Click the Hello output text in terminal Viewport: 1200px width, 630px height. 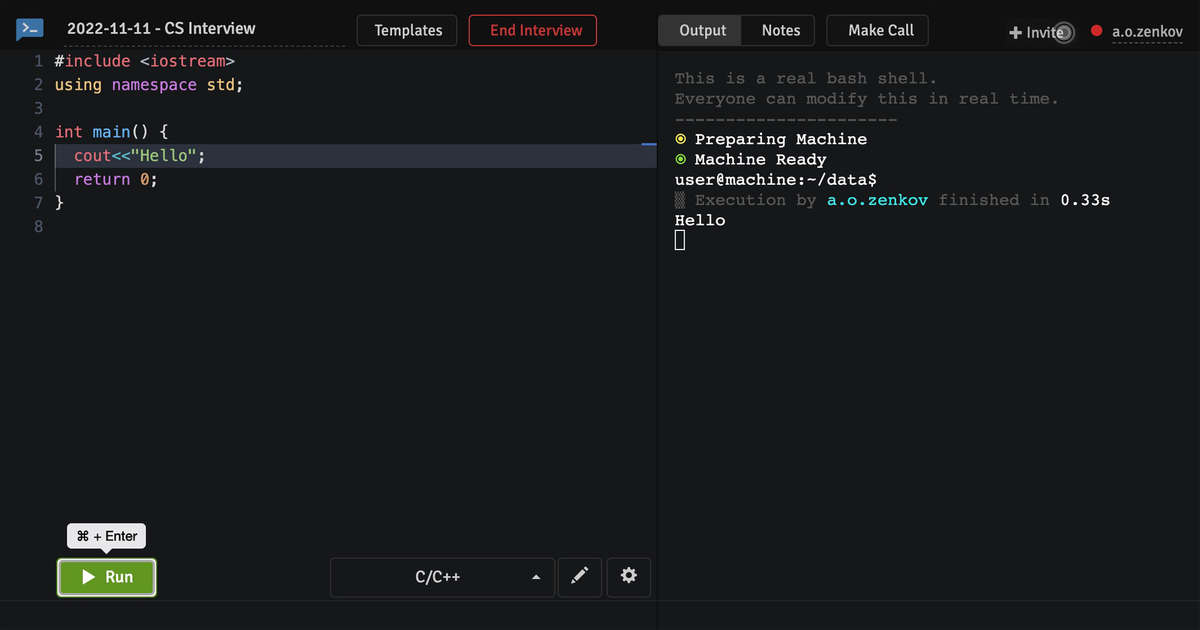pos(700,220)
